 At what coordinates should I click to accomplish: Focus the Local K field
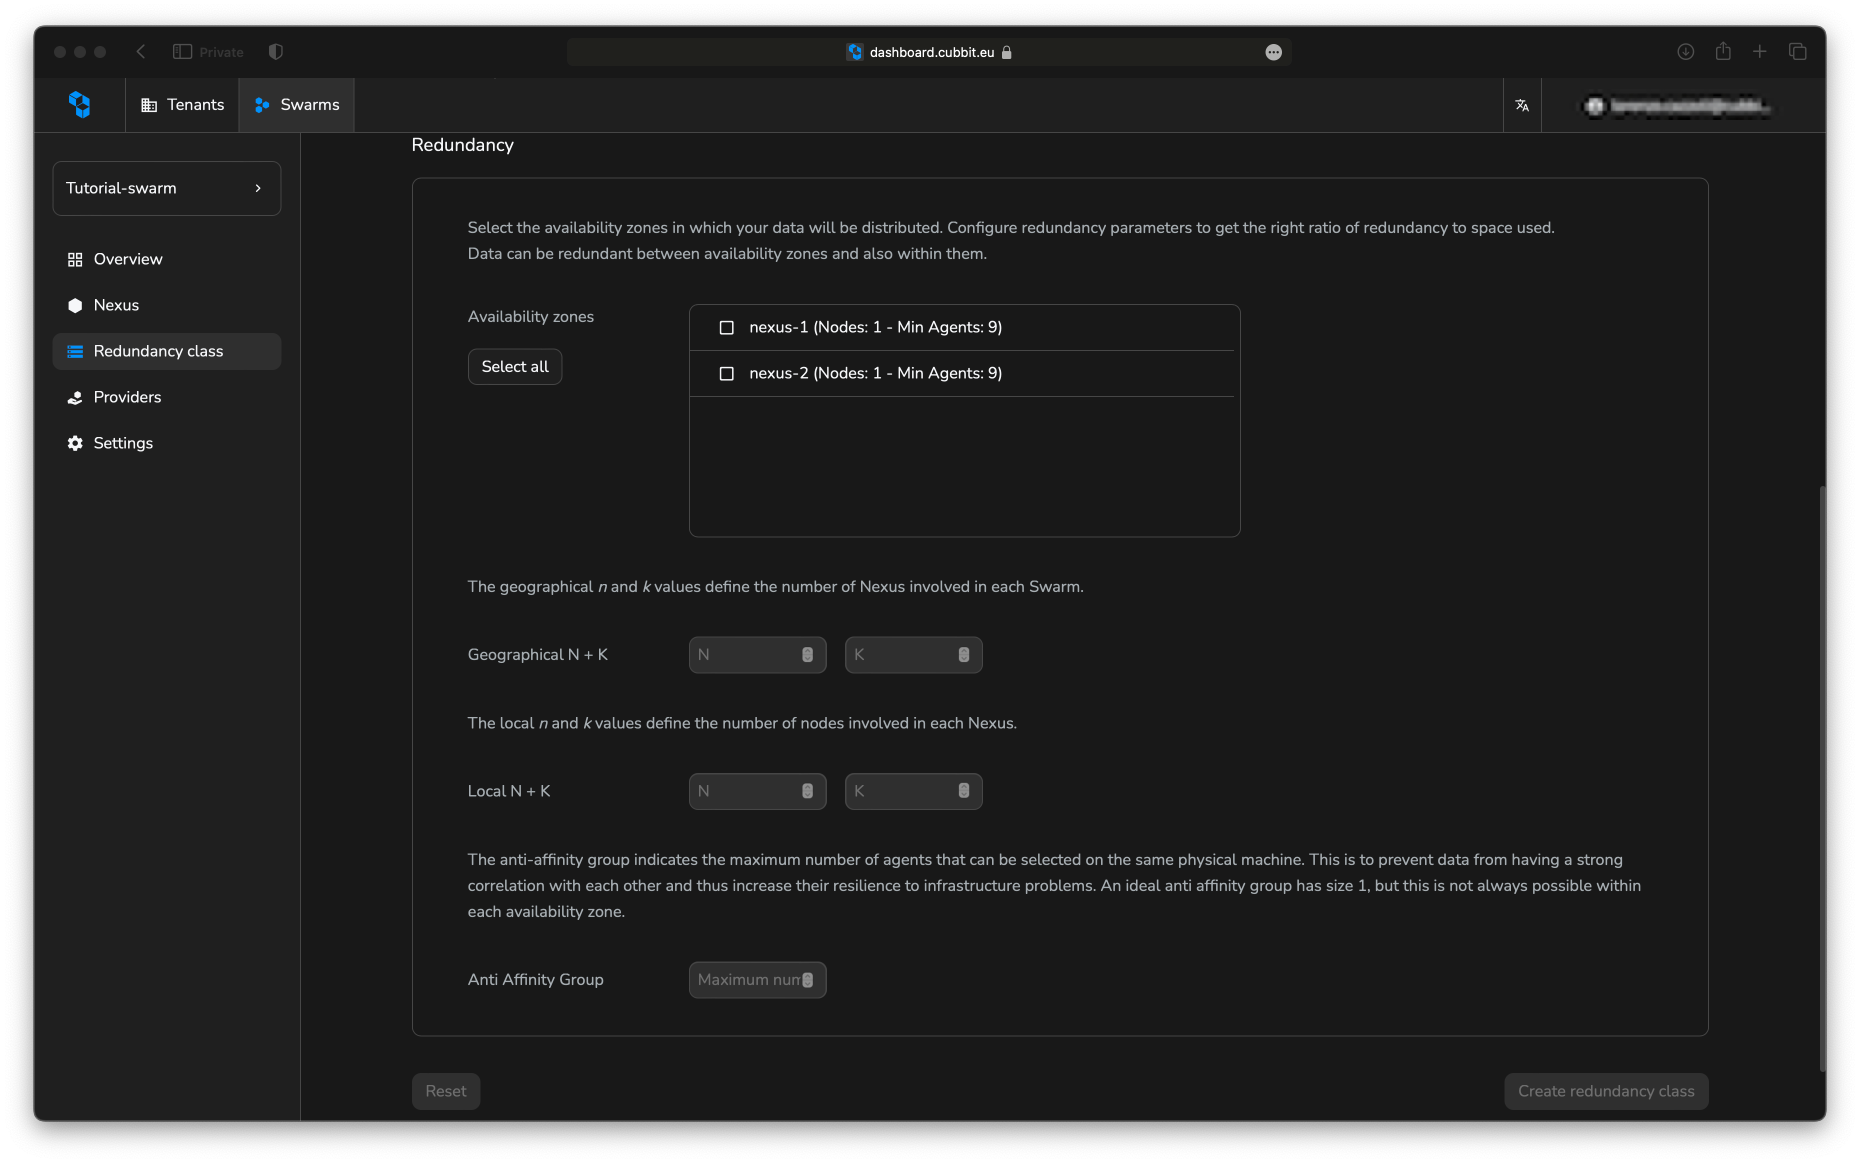(913, 791)
